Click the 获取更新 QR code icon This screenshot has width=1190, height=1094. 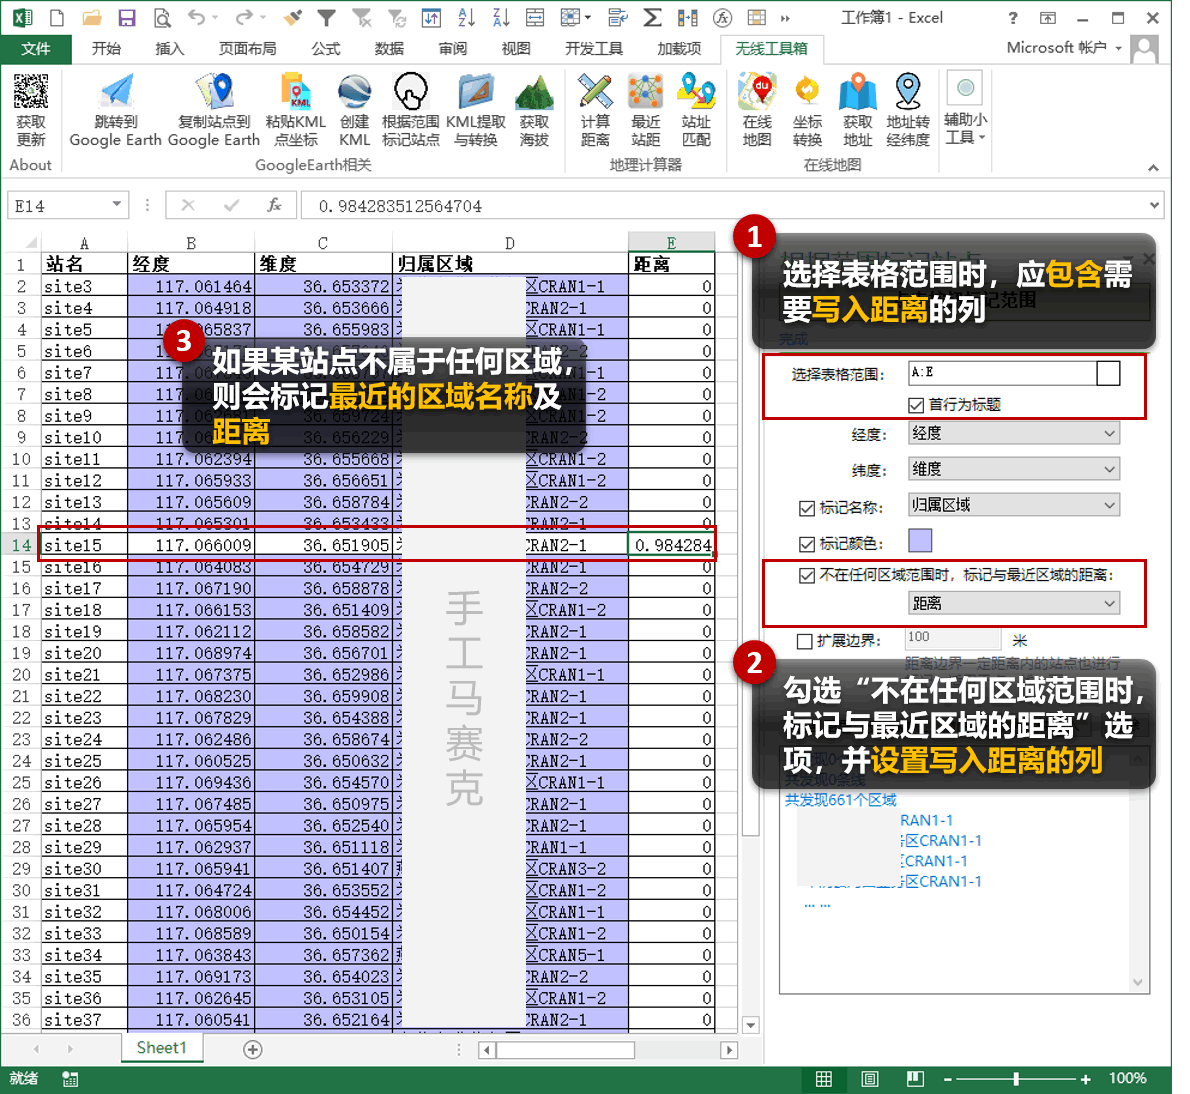click(x=30, y=91)
